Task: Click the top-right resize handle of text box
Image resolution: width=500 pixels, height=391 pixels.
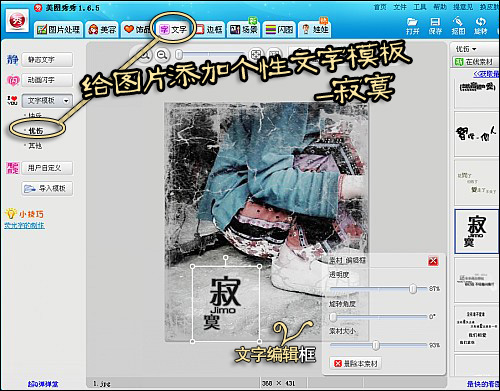Action: click(x=260, y=266)
